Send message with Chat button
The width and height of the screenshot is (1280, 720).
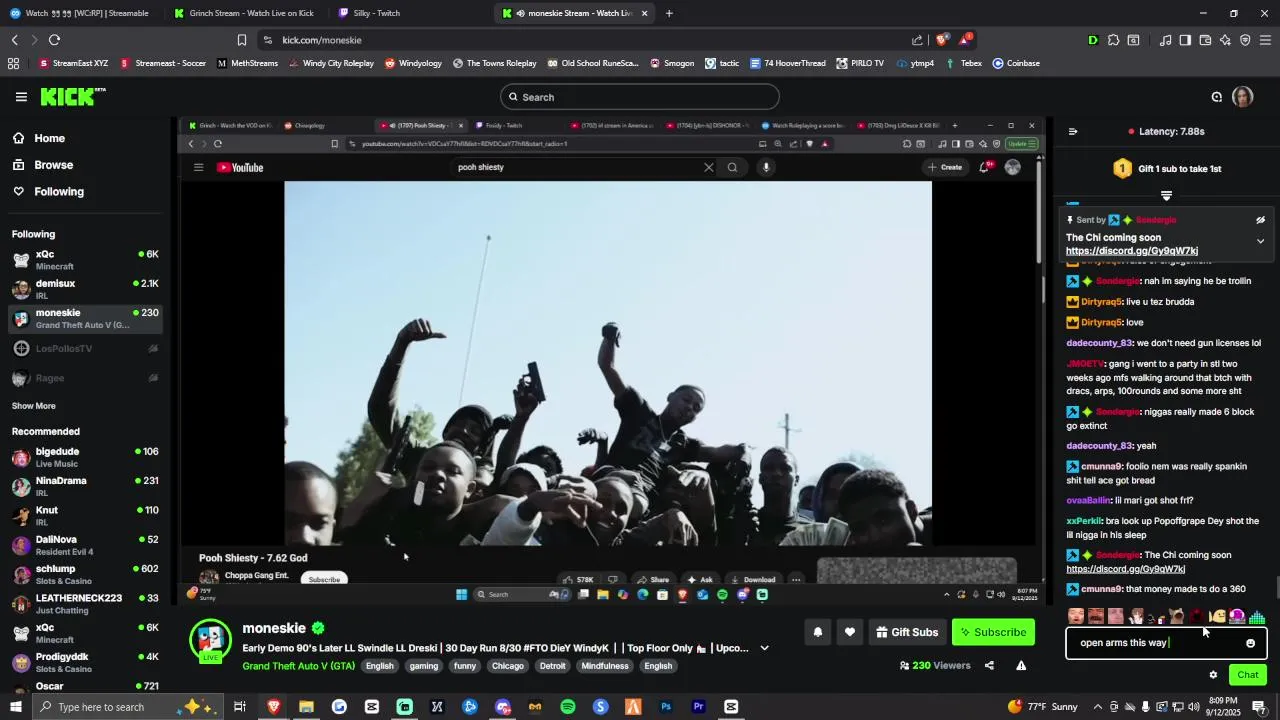[x=1247, y=675]
